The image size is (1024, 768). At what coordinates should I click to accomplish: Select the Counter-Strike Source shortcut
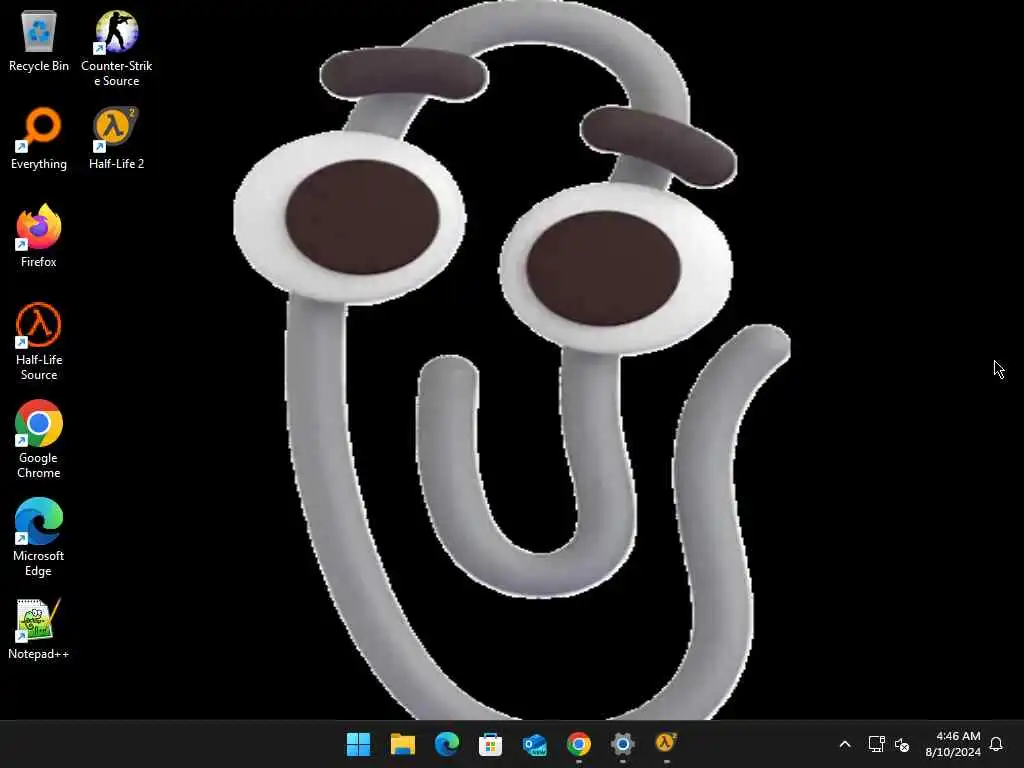tap(116, 48)
